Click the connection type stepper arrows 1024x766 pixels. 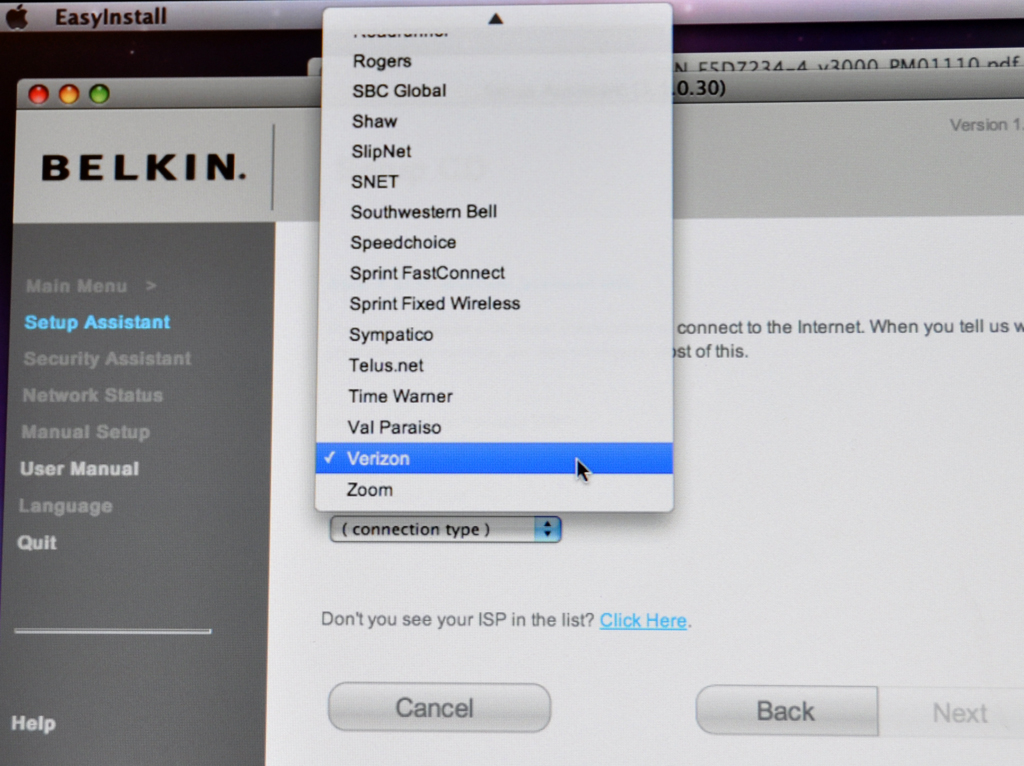click(547, 529)
